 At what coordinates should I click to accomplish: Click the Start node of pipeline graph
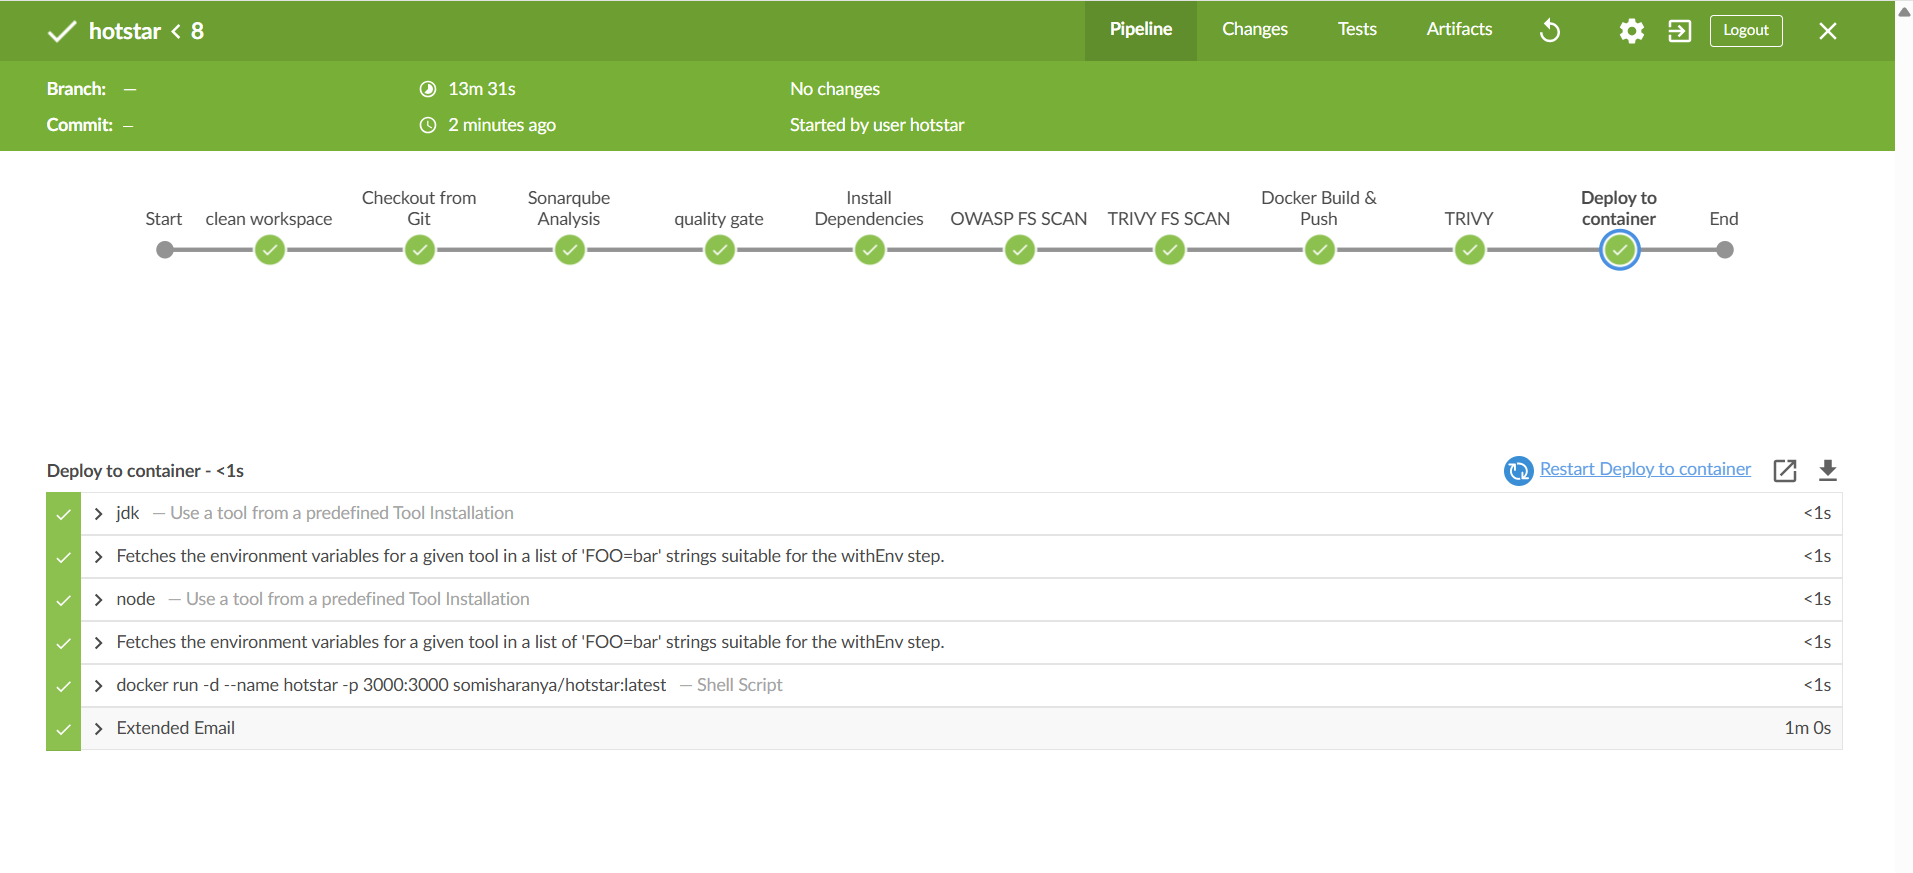165,250
